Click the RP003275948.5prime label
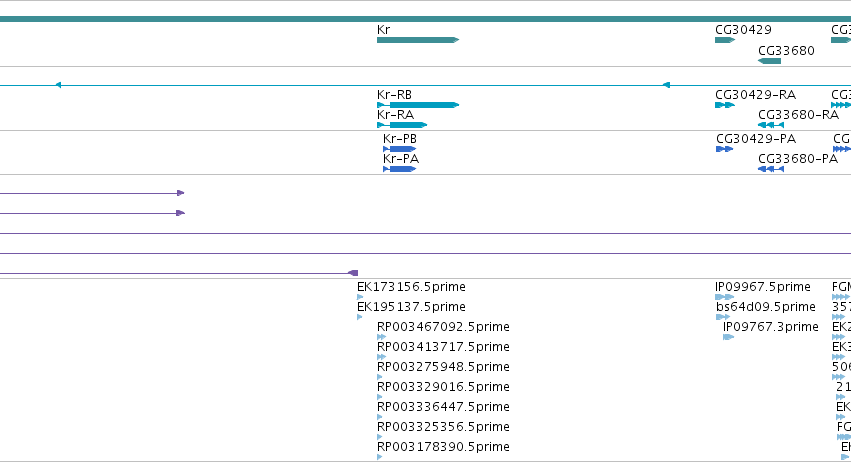Viewport: 851px width, 462px height. pos(443,366)
